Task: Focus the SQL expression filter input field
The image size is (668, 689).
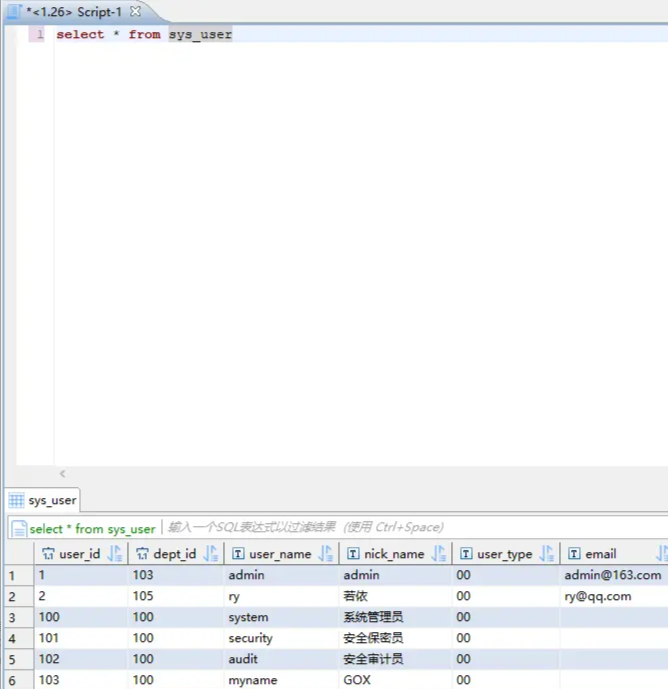Action: 400,527
